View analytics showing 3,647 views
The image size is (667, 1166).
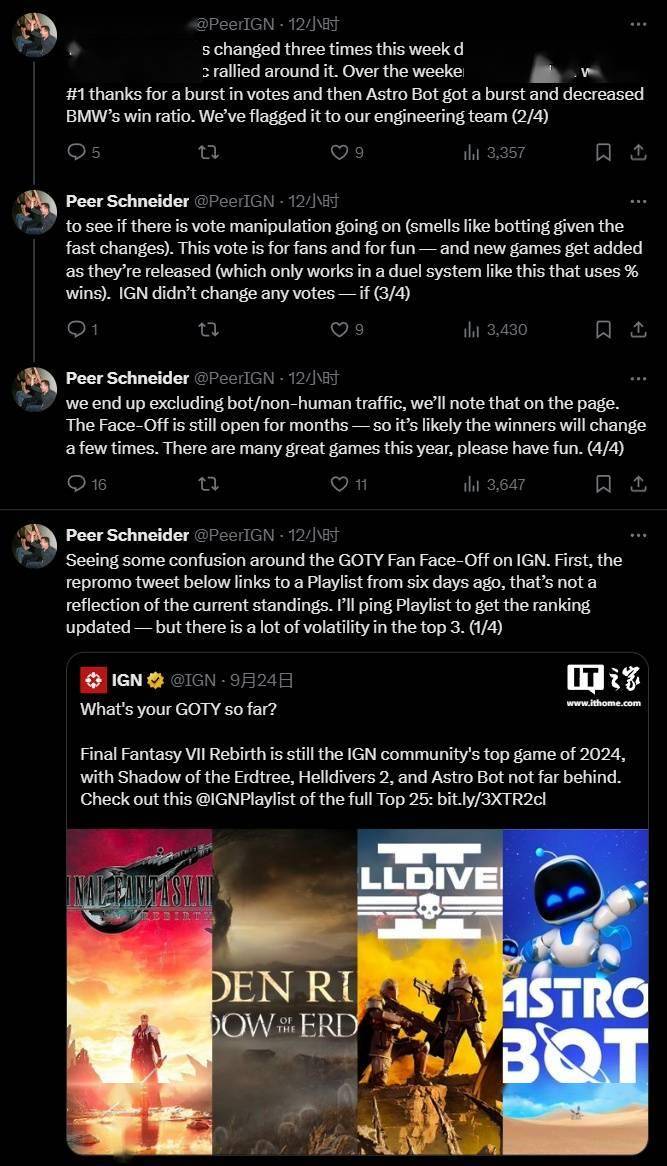click(494, 484)
